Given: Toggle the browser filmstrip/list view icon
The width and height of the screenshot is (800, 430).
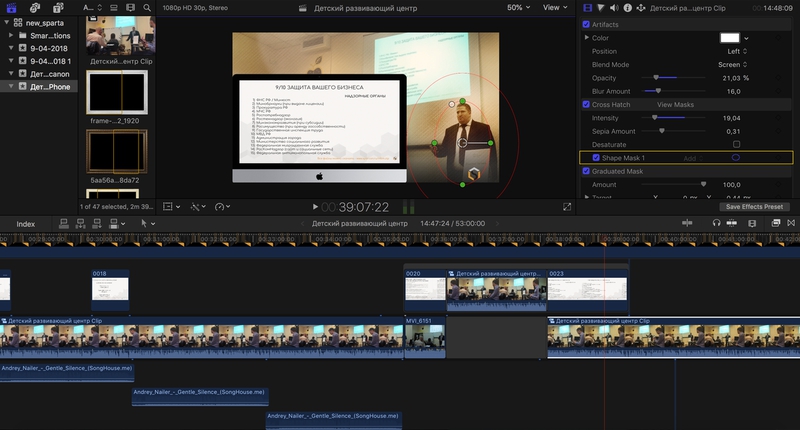Looking at the screenshot, I should pyautogui.click(x=114, y=8).
